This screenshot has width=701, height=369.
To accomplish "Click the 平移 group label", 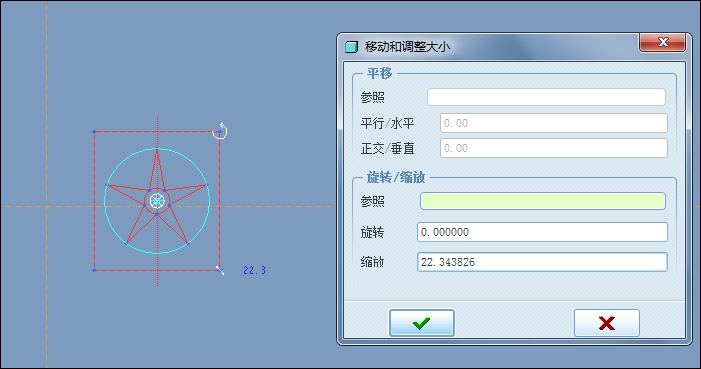I will [379, 73].
